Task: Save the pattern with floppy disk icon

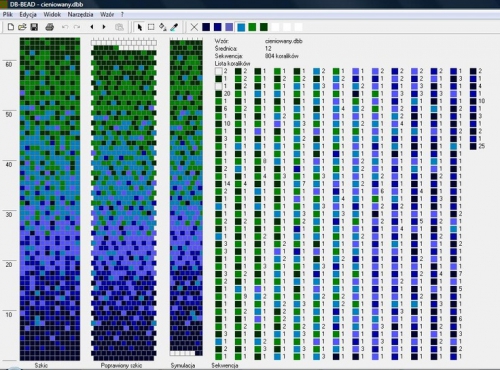Action: pos(34,27)
